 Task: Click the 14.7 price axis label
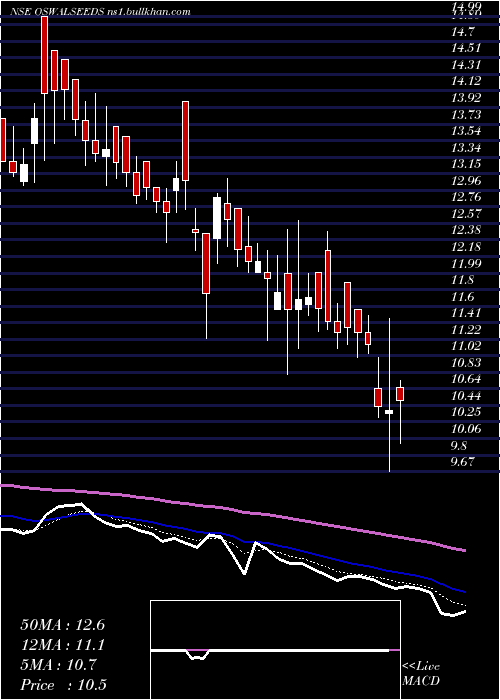(462, 32)
